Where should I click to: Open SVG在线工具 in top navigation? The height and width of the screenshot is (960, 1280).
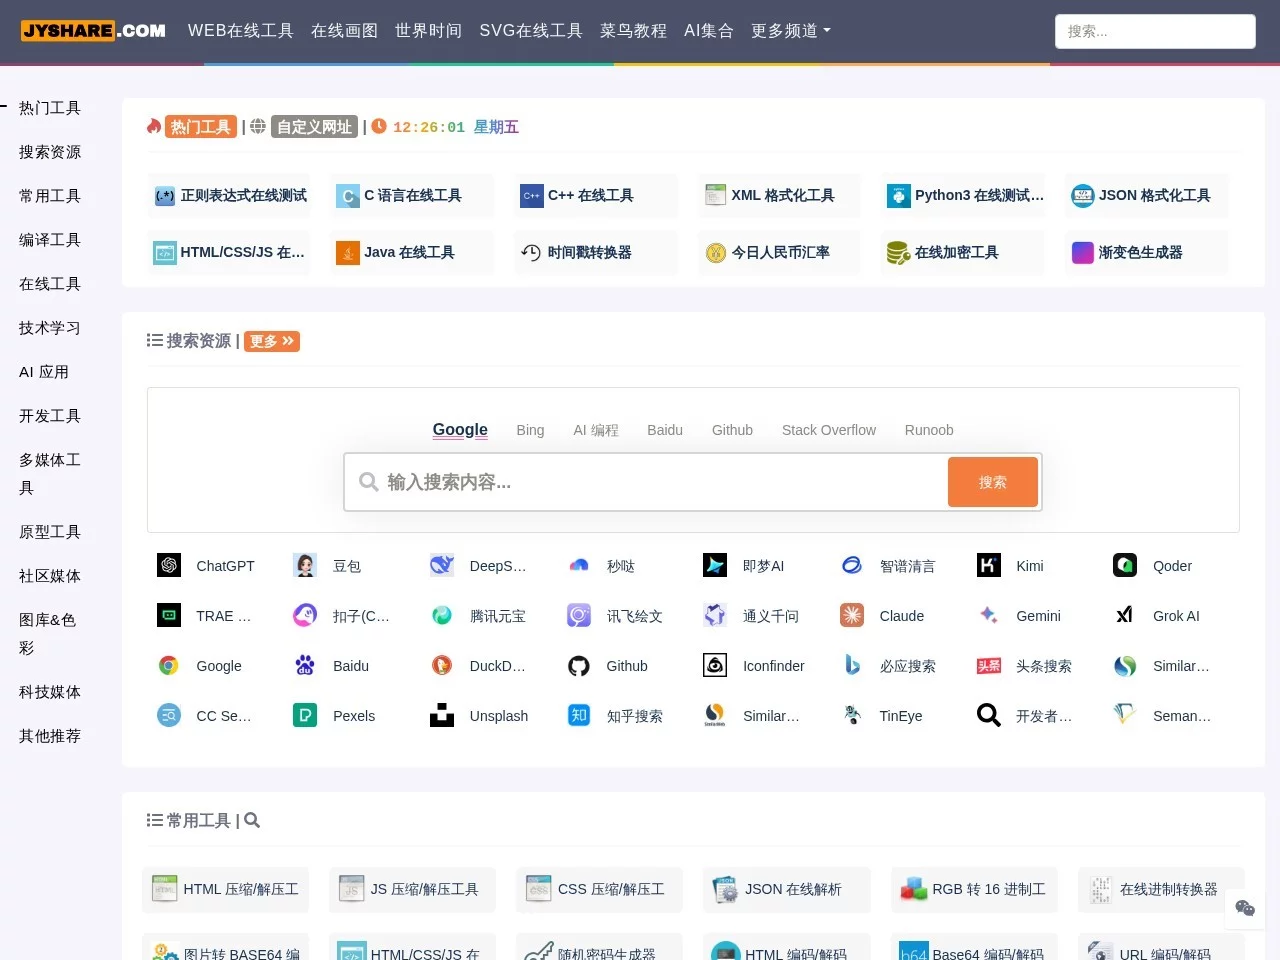pyautogui.click(x=530, y=31)
